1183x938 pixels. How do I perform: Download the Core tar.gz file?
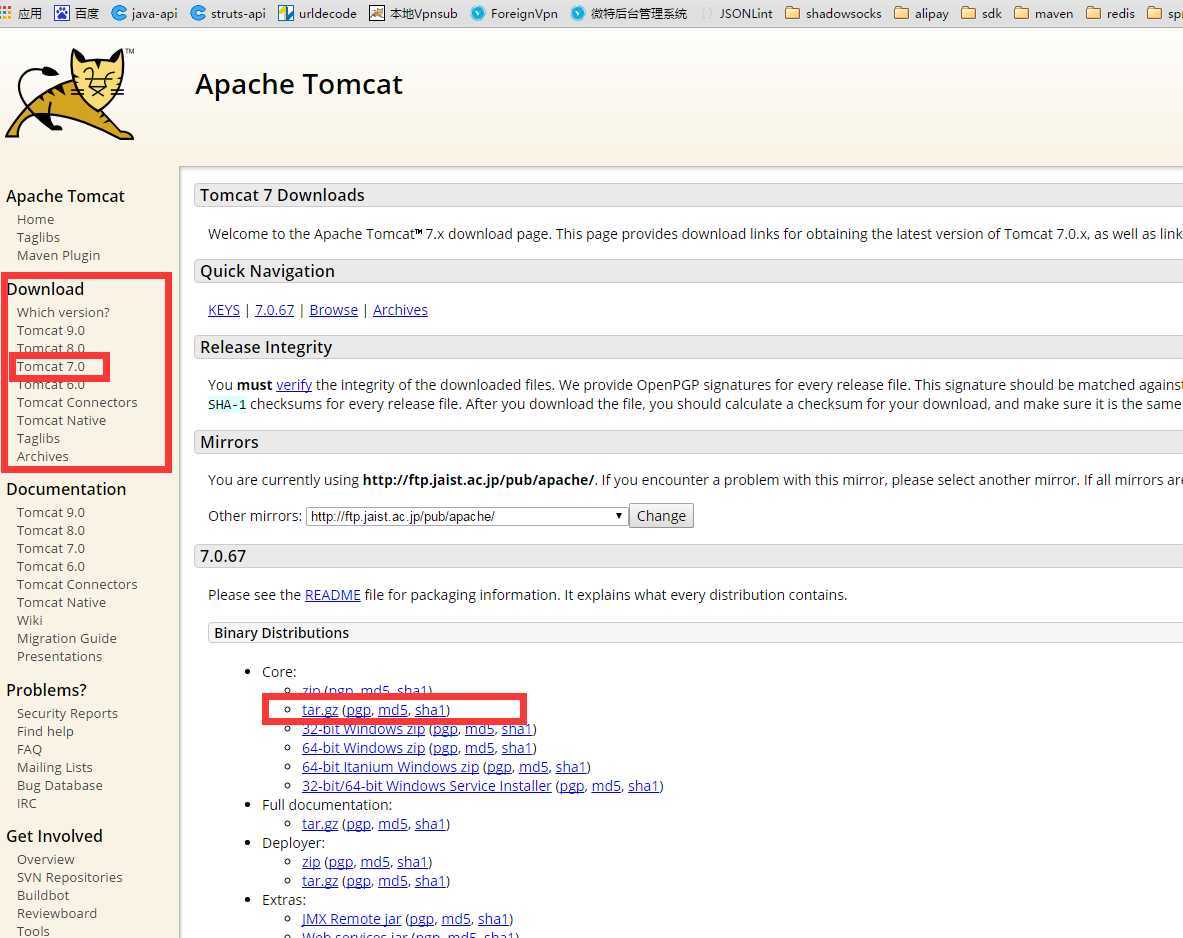click(320, 710)
